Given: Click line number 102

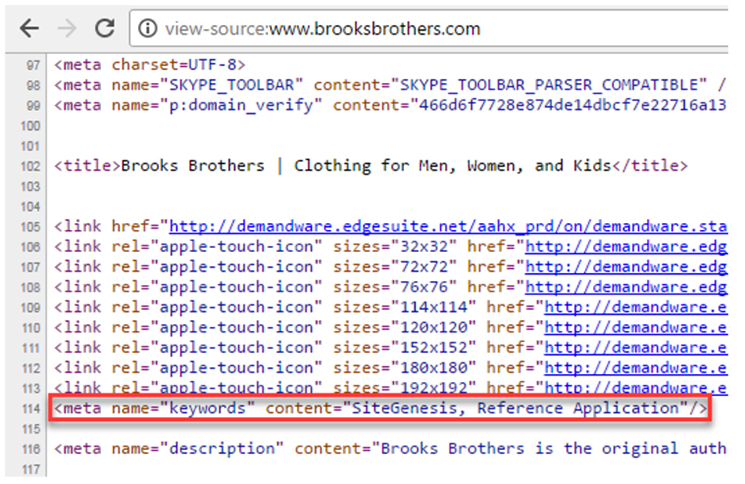Looking at the screenshot, I should [x=30, y=166].
